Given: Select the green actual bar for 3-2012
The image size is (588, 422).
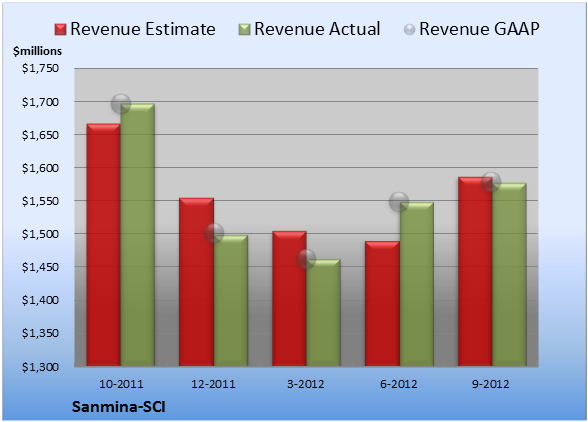Looking at the screenshot, I should 323,312.
